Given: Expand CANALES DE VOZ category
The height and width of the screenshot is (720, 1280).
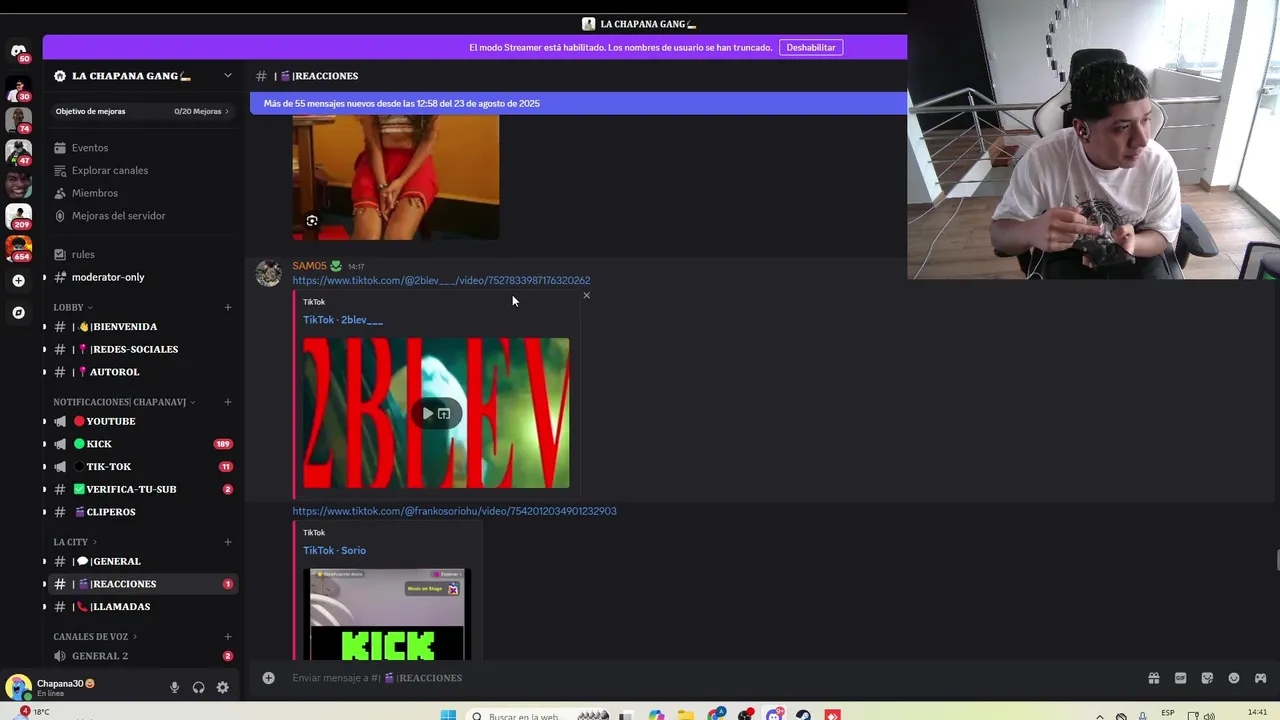Looking at the screenshot, I should pyautogui.click(x=95, y=637).
